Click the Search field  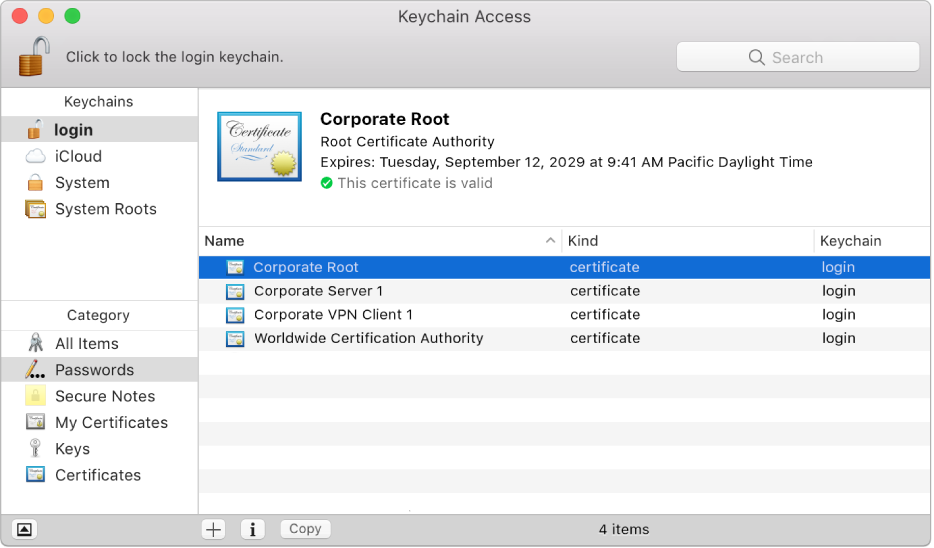click(x=797, y=57)
